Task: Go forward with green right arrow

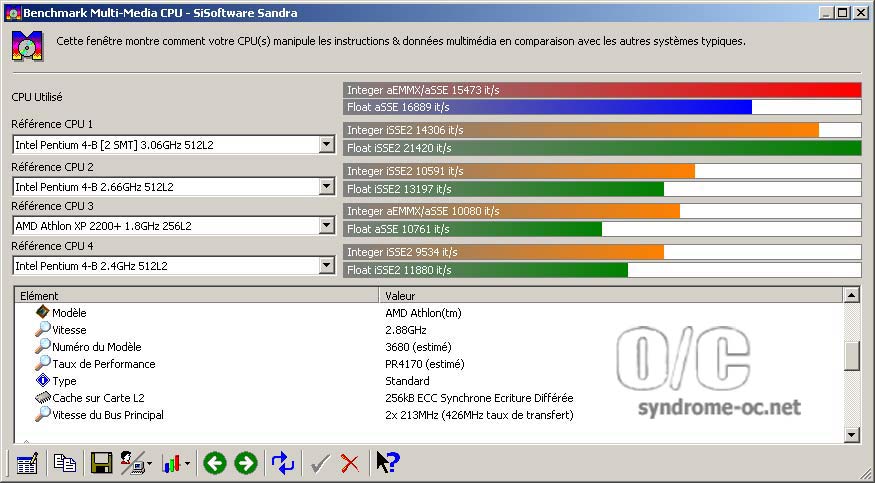Action: [x=246, y=463]
